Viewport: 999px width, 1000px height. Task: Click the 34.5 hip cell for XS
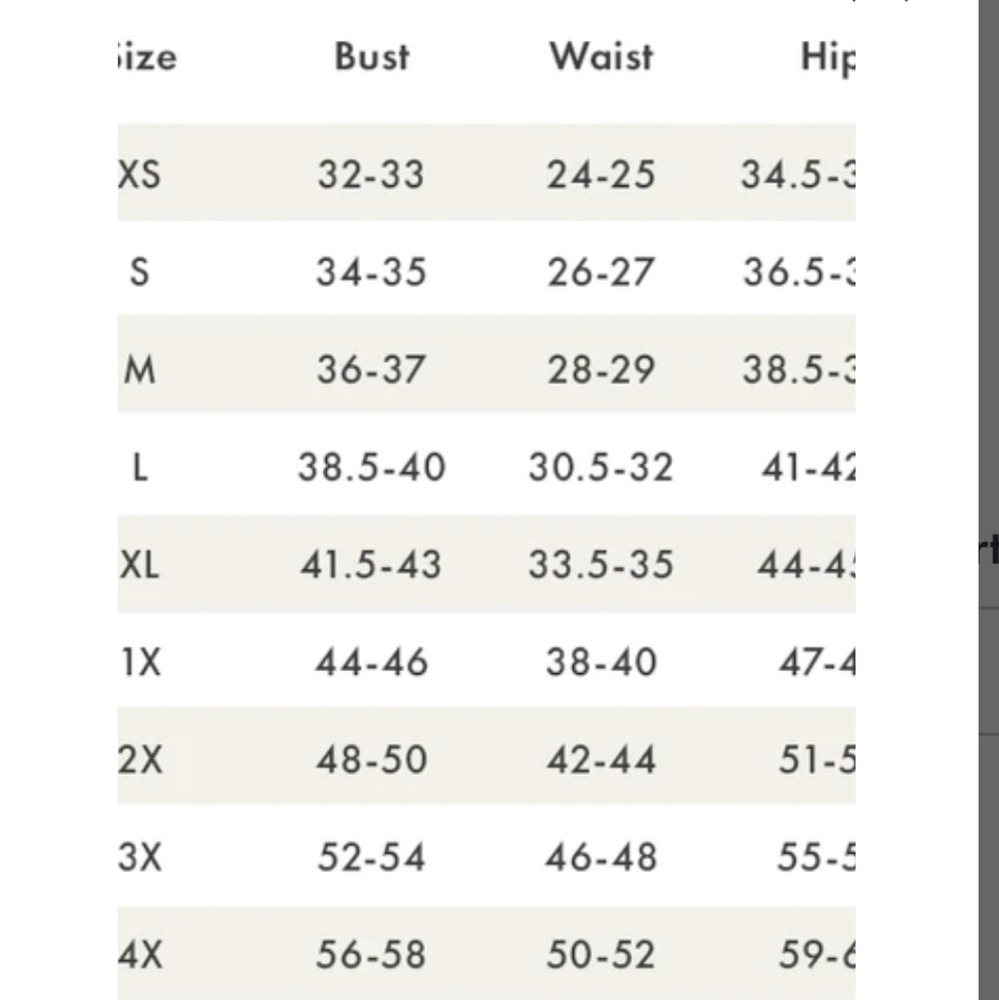click(797, 174)
